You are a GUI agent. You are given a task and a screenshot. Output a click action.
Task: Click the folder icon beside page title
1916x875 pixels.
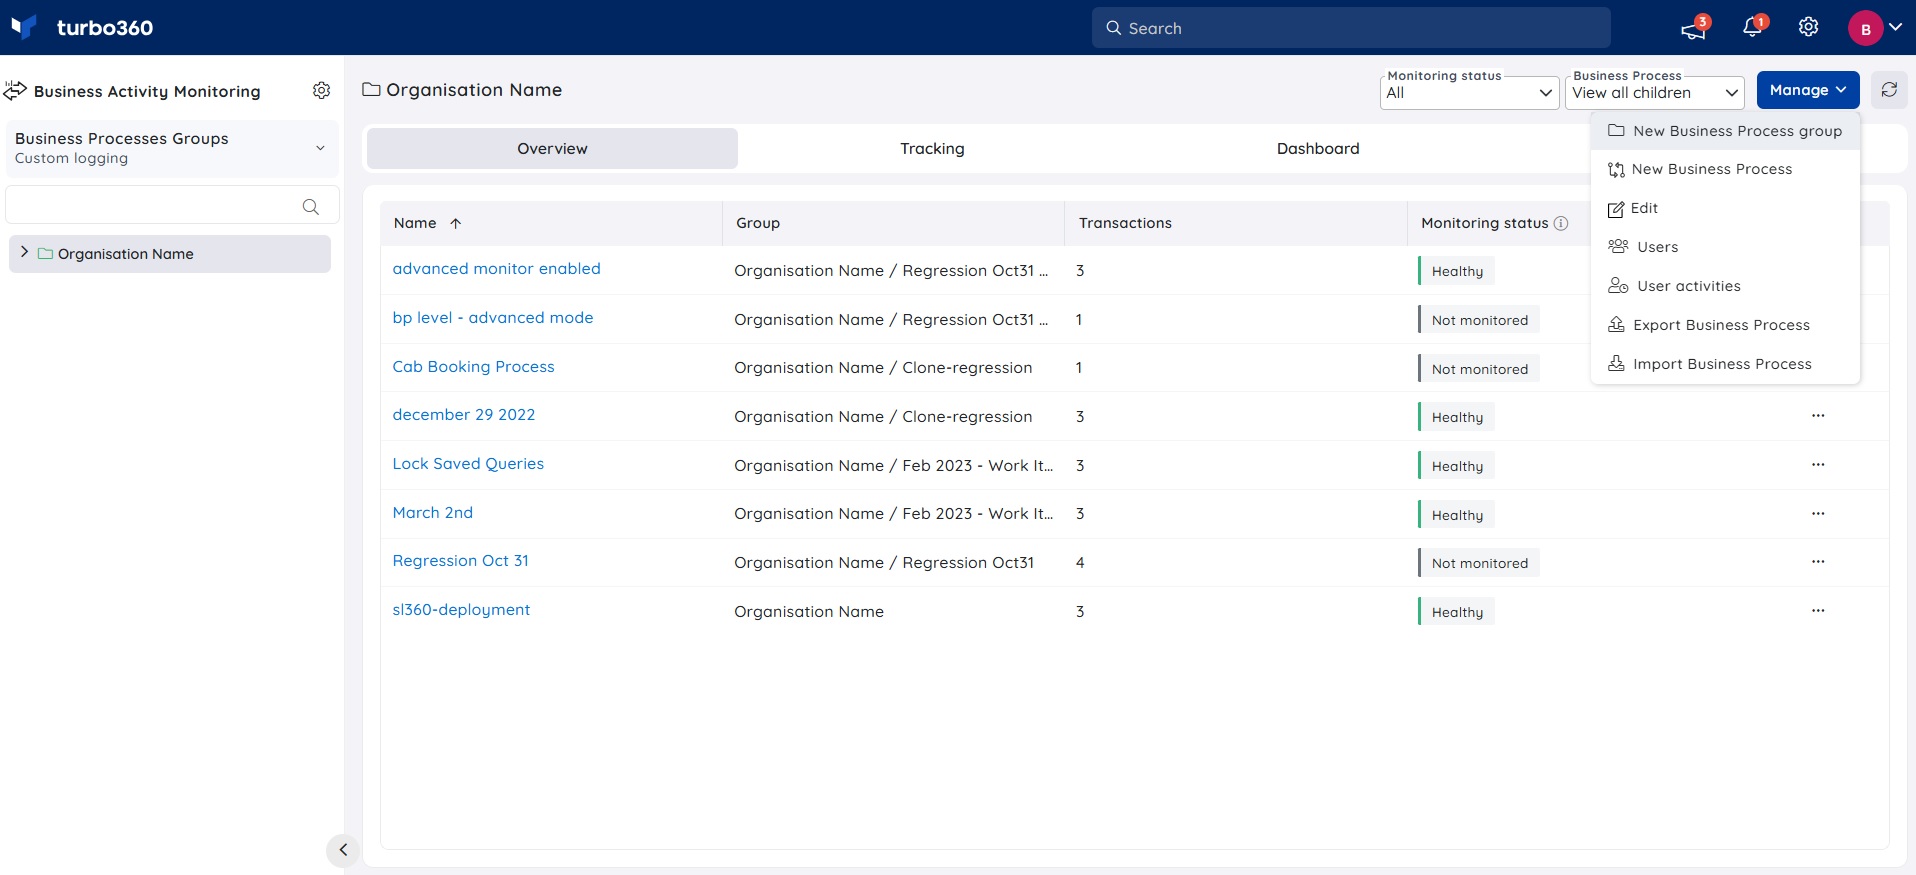[x=371, y=90]
